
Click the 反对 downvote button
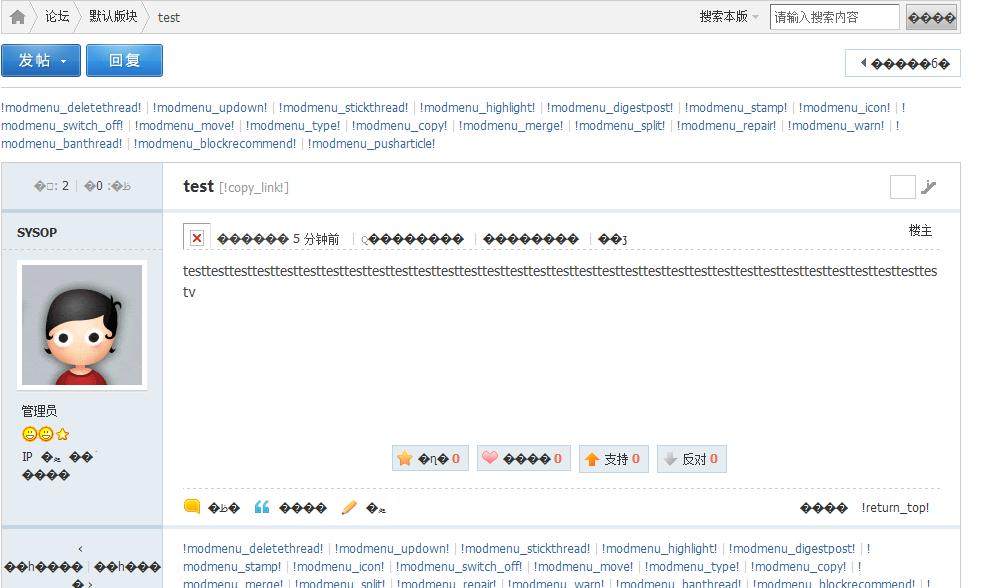point(692,459)
